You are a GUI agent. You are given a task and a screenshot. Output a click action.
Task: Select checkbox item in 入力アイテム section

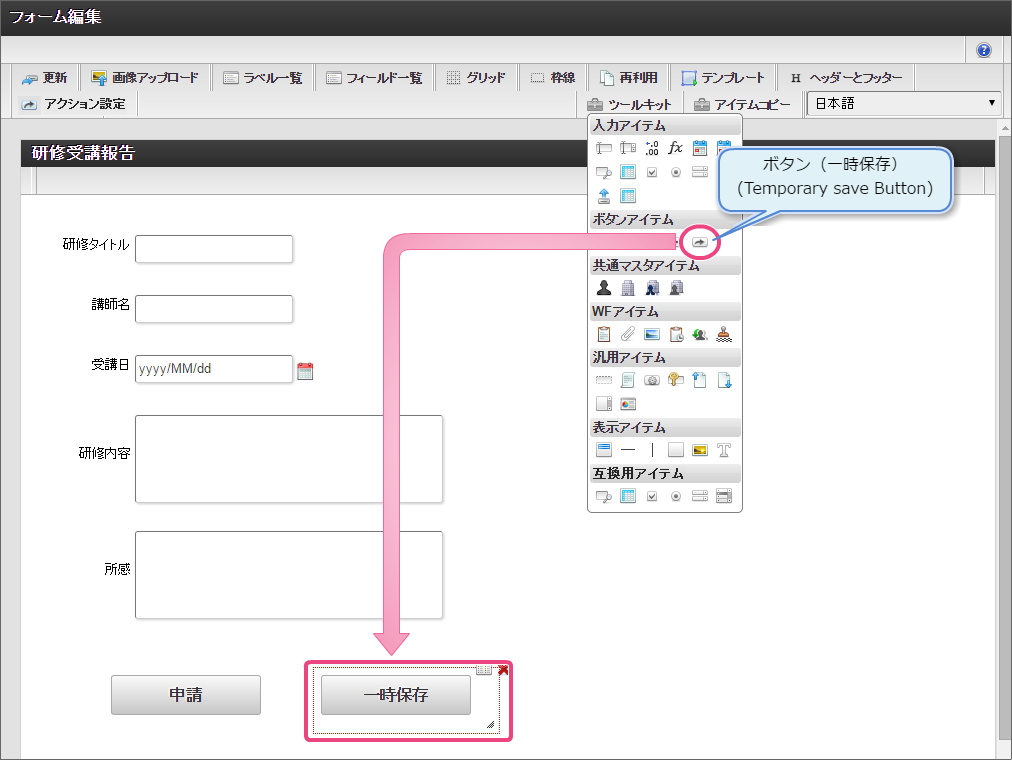[x=651, y=172]
